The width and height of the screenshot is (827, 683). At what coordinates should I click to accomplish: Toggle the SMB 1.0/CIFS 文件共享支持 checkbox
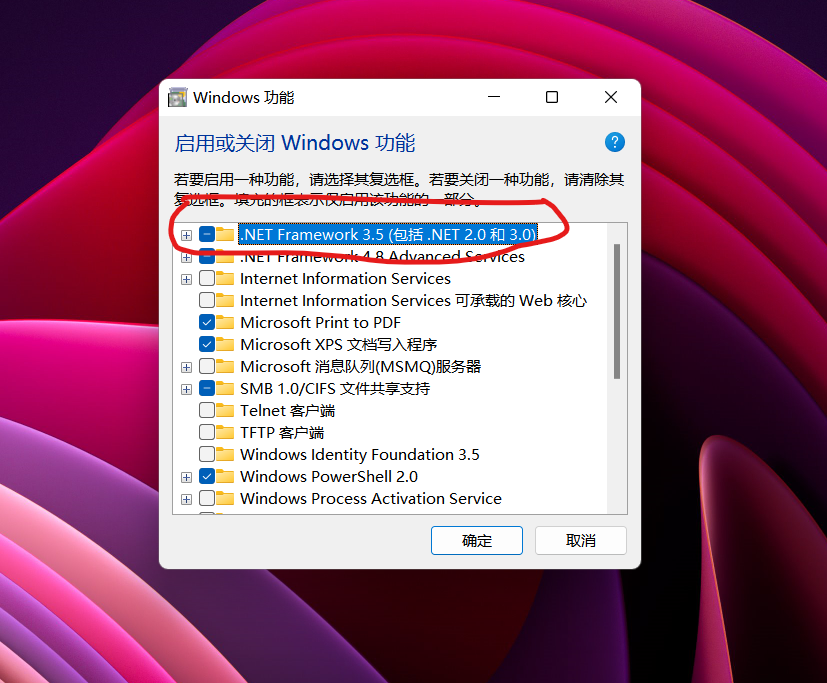tap(207, 389)
